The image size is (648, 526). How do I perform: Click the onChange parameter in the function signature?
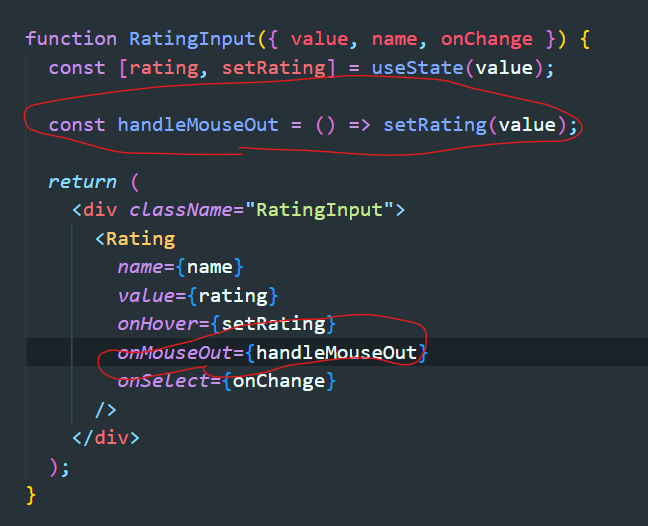tap(486, 39)
